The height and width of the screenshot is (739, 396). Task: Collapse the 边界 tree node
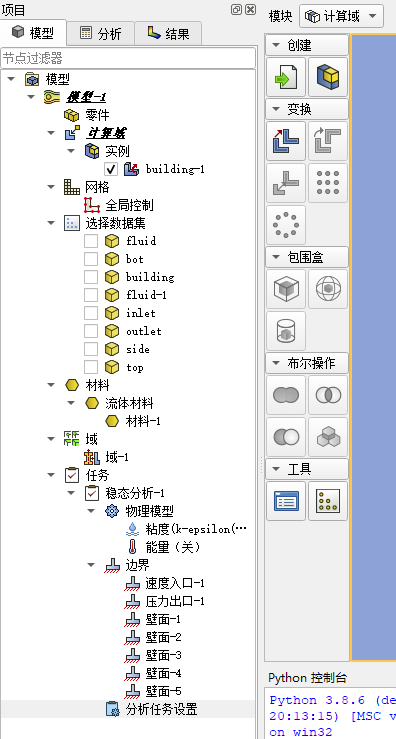point(91,565)
